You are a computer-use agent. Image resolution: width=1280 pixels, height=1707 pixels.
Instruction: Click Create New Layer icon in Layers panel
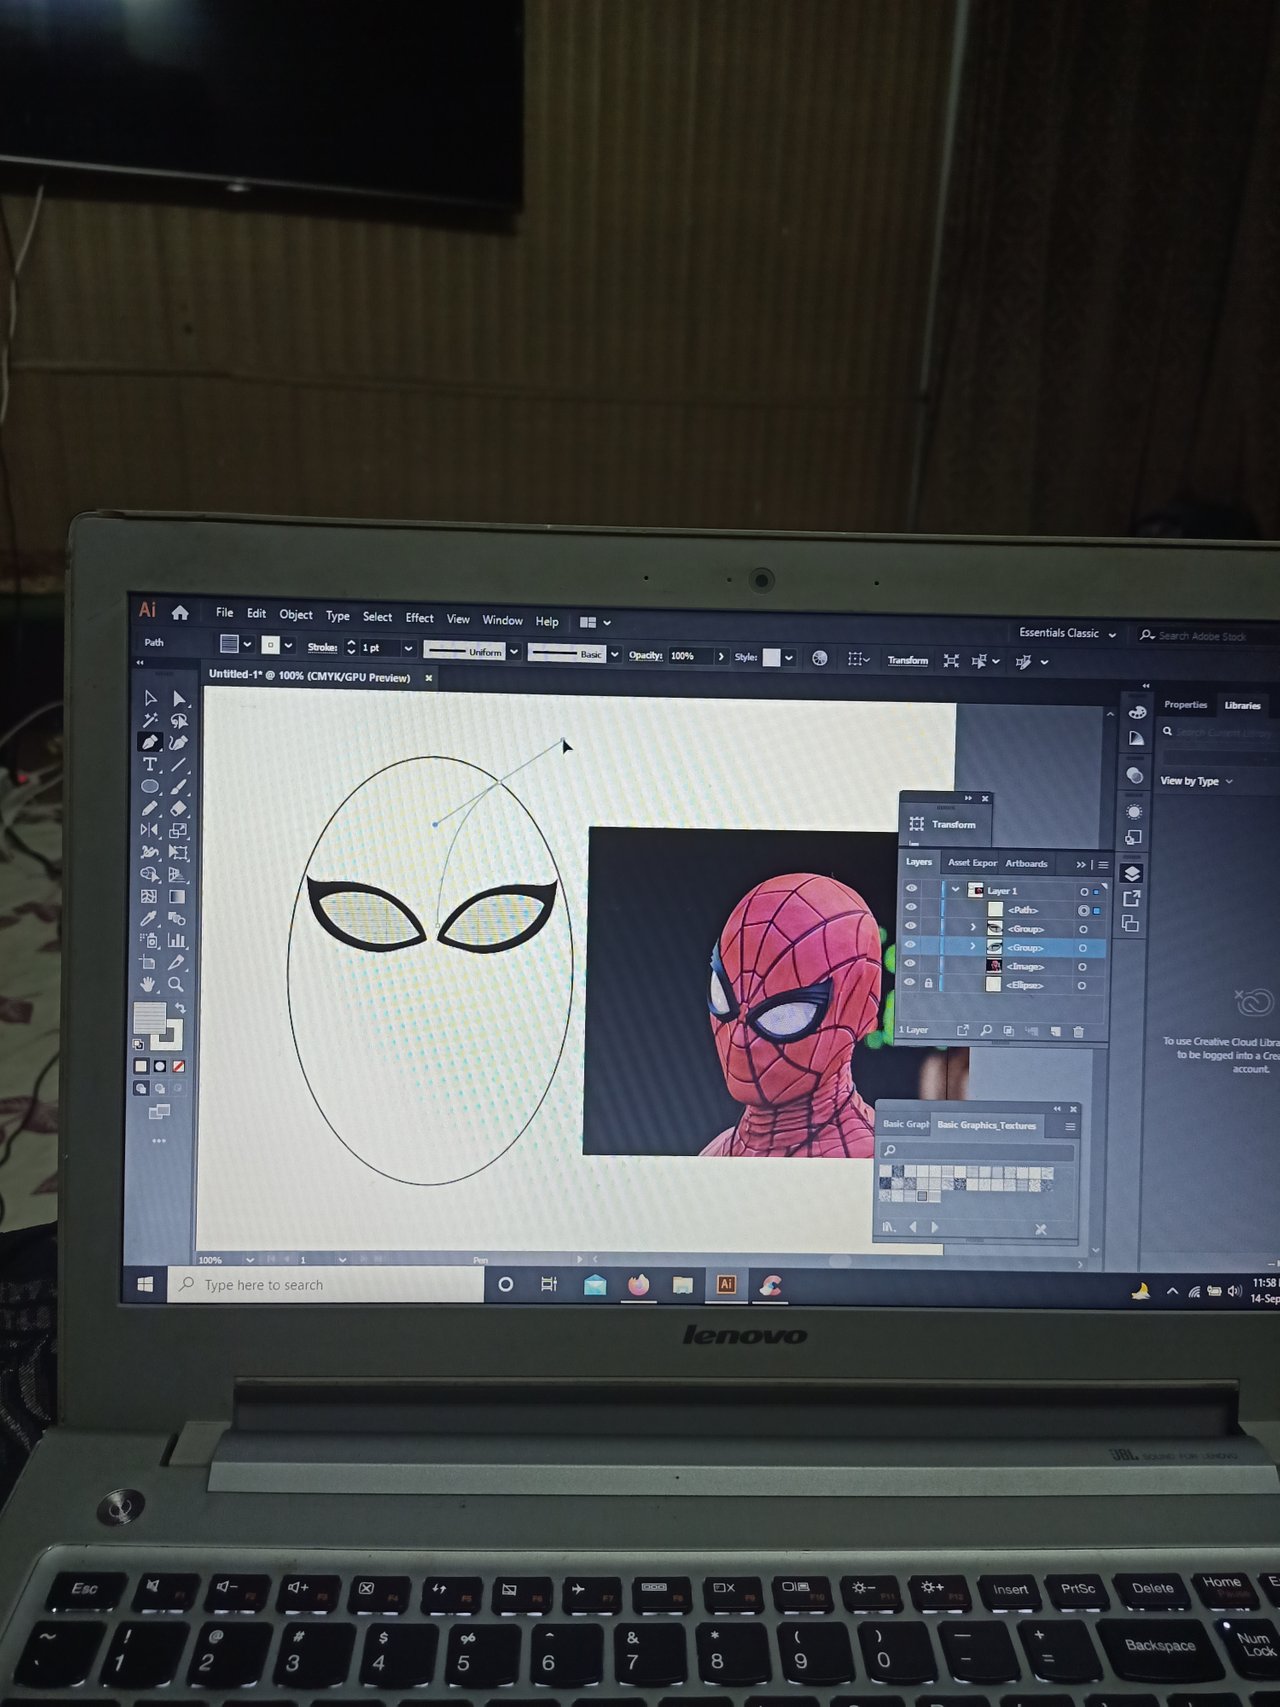(1055, 1031)
